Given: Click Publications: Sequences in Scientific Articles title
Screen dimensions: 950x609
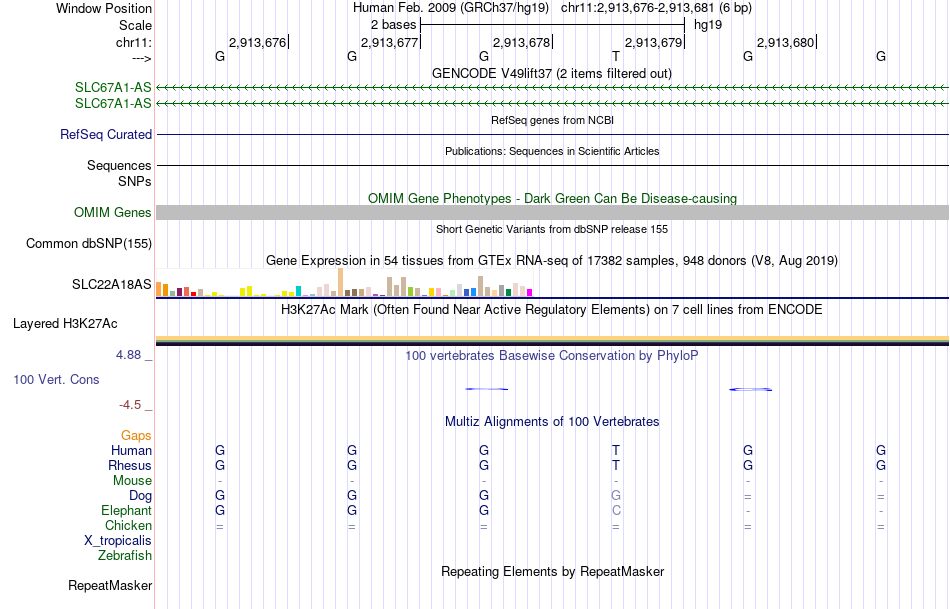Looking at the screenshot, I should click(552, 151).
